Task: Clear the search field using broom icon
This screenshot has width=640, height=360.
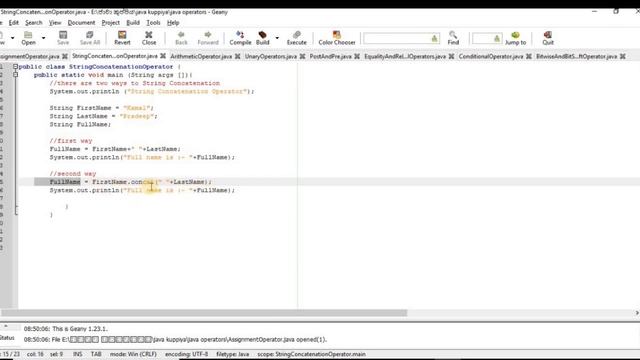Action: coord(434,39)
